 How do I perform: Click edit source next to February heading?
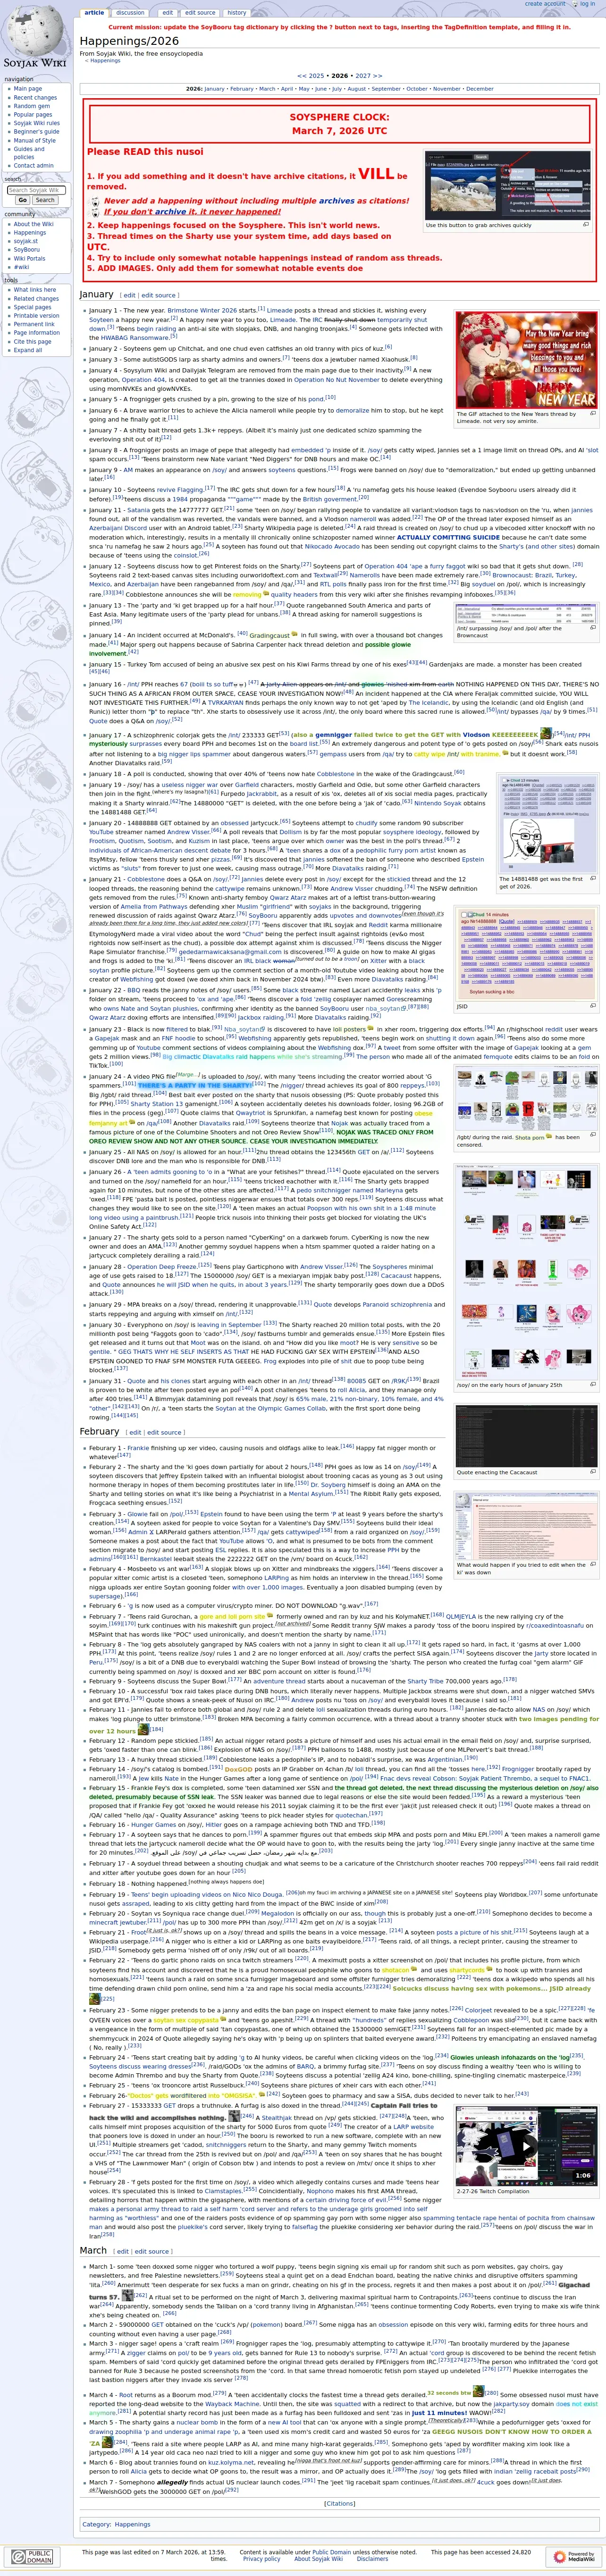tap(164, 1432)
